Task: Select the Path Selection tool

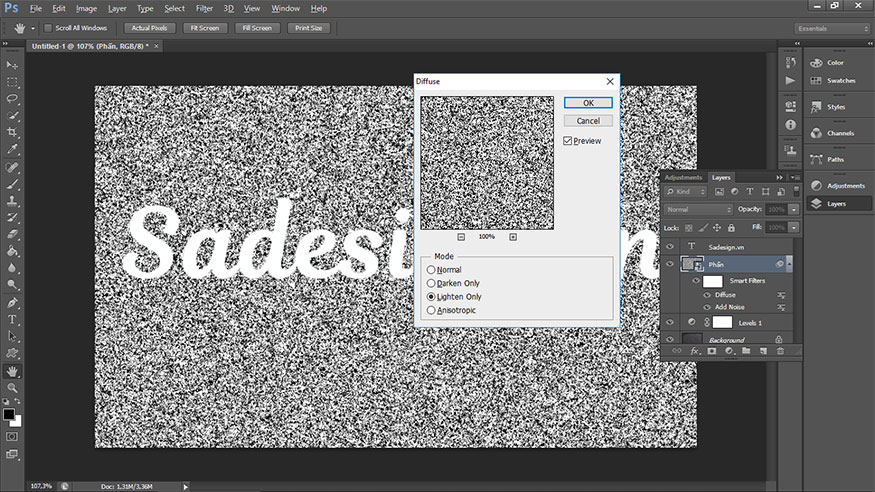Action: tap(12, 336)
